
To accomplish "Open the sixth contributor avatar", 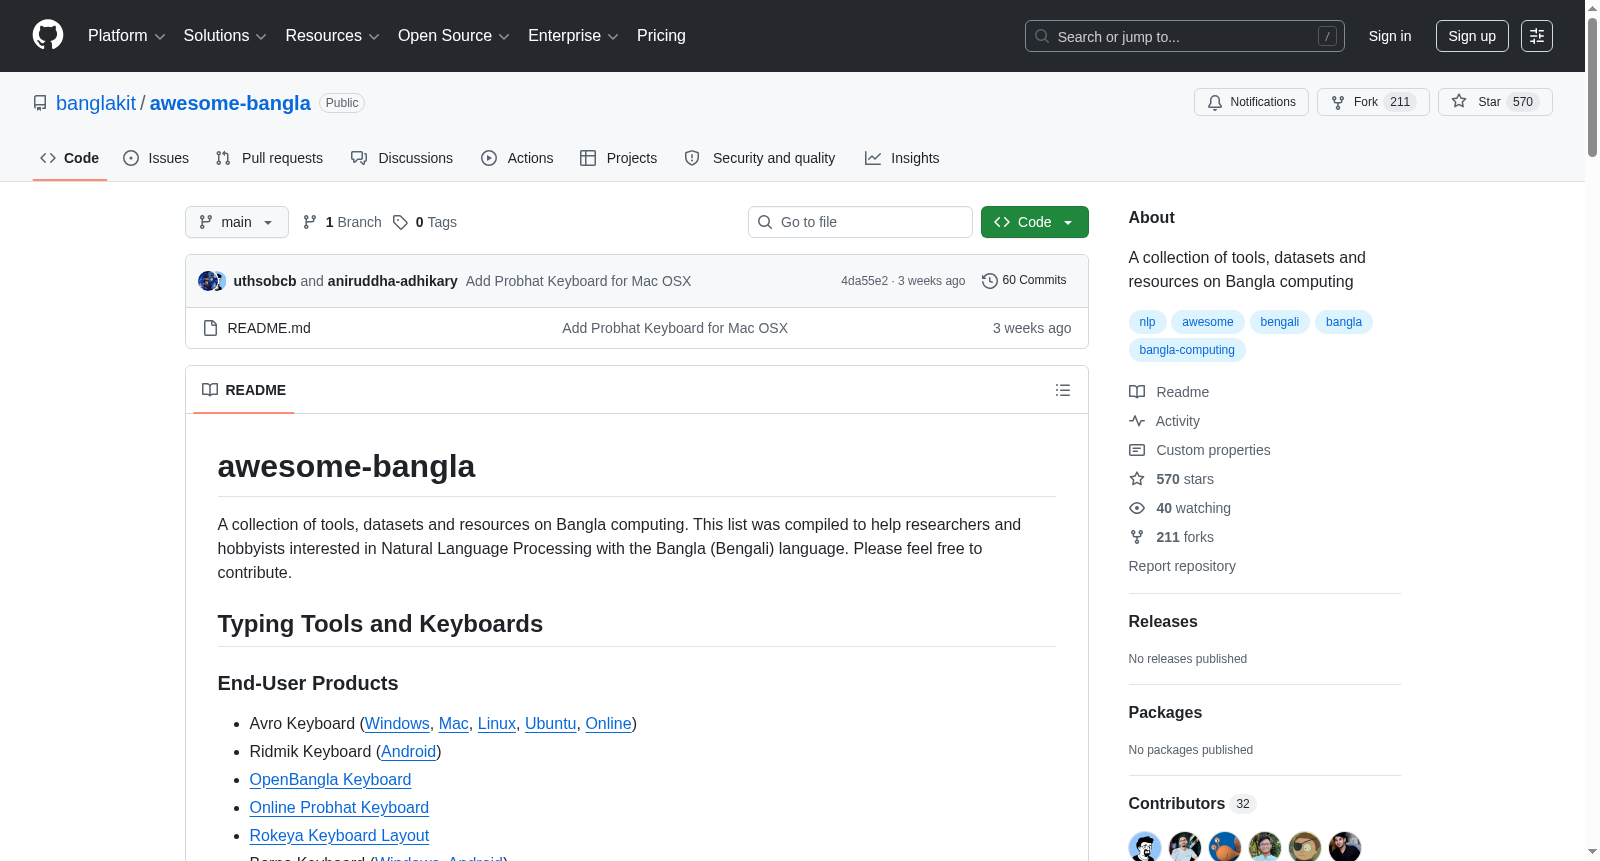I will 1345,846.
